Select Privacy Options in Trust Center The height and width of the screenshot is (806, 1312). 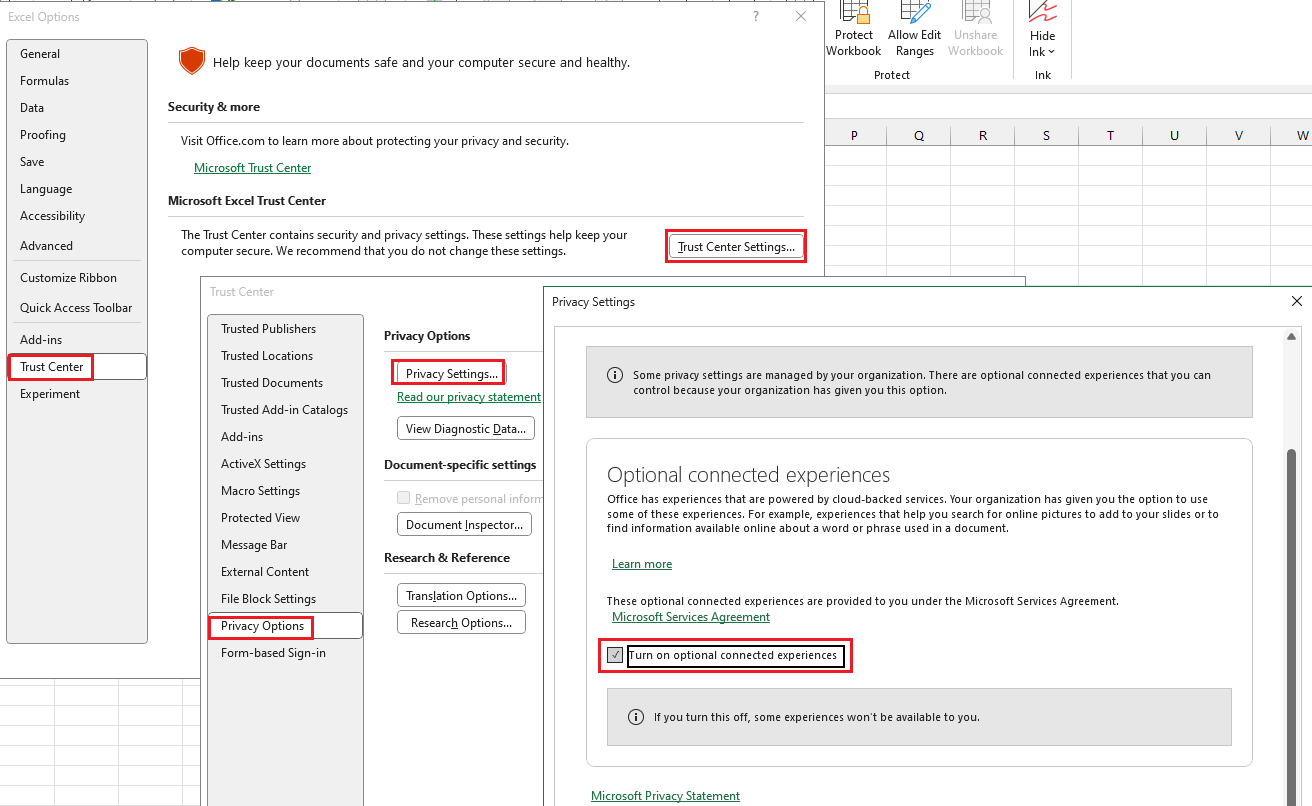click(x=285, y=626)
